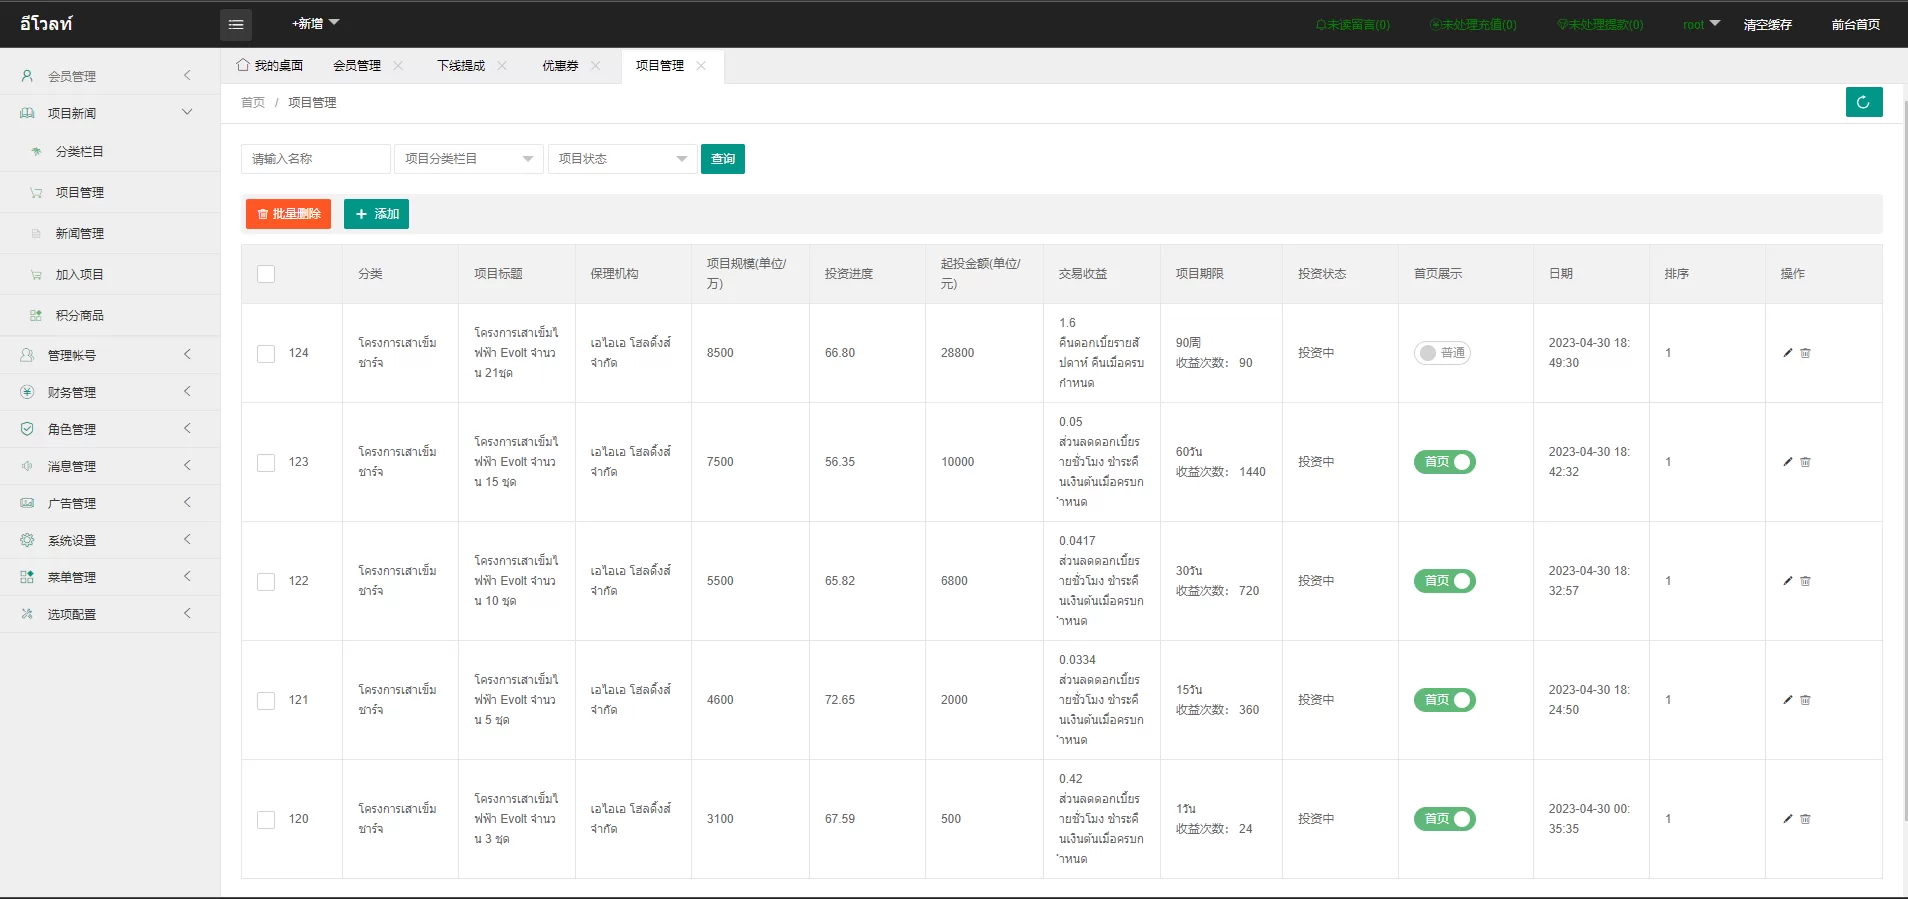Screen dimensions: 1908x899
Task: Expand the +新增 dropdown in top bar
Action: 315,24
